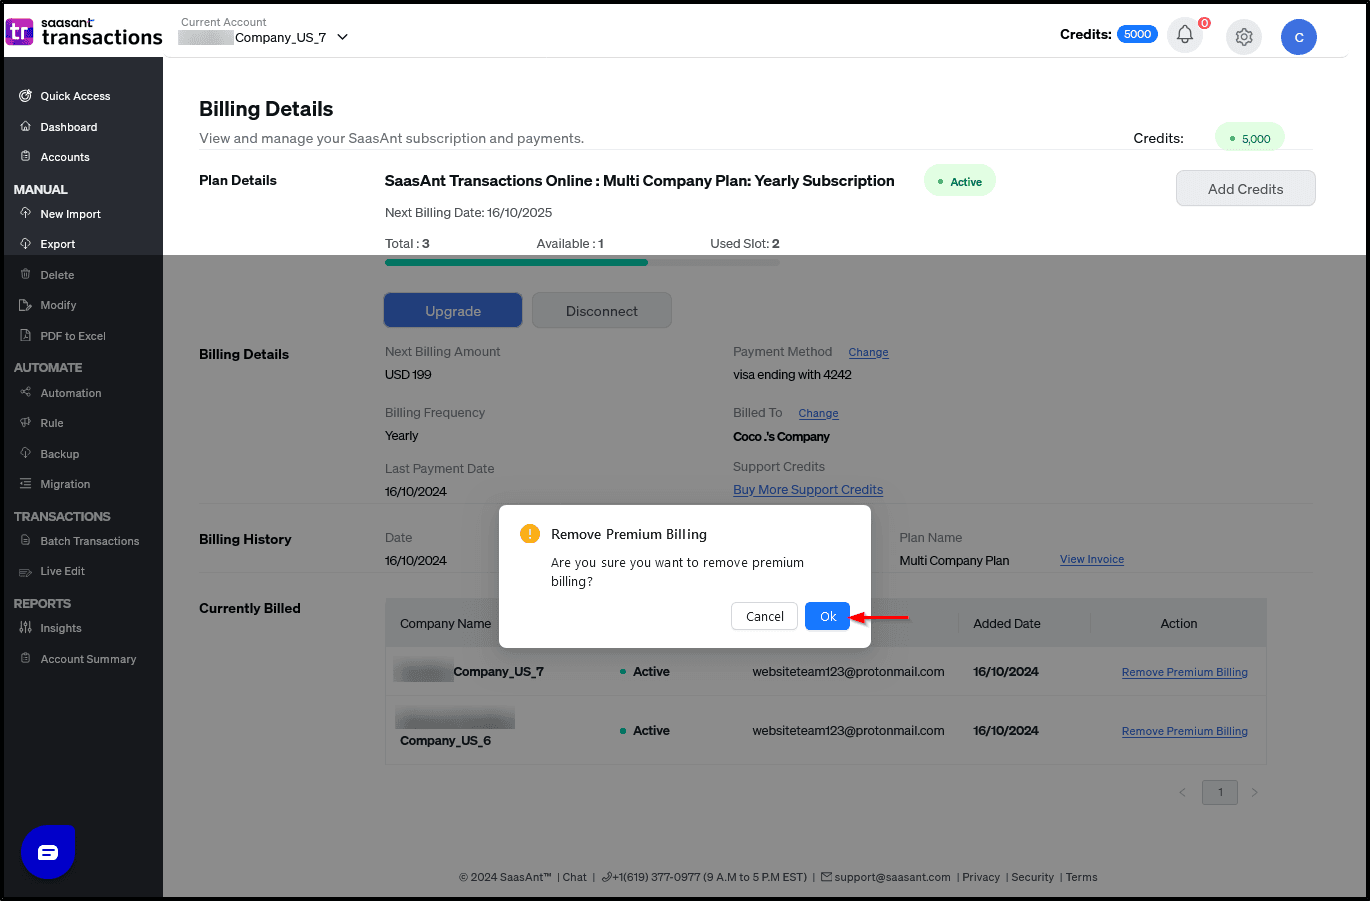Open the Dashboard menu item
The width and height of the screenshot is (1370, 901).
point(69,127)
